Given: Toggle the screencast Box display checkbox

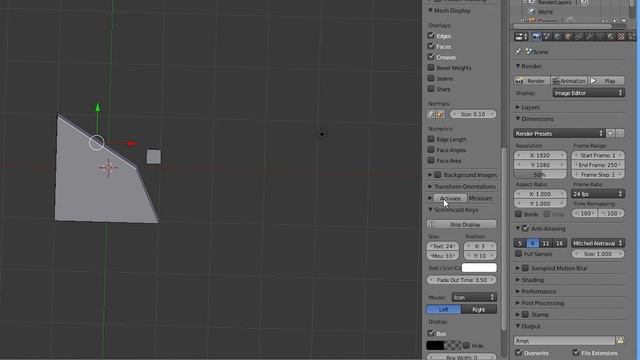Looking at the screenshot, I should coord(431,333).
